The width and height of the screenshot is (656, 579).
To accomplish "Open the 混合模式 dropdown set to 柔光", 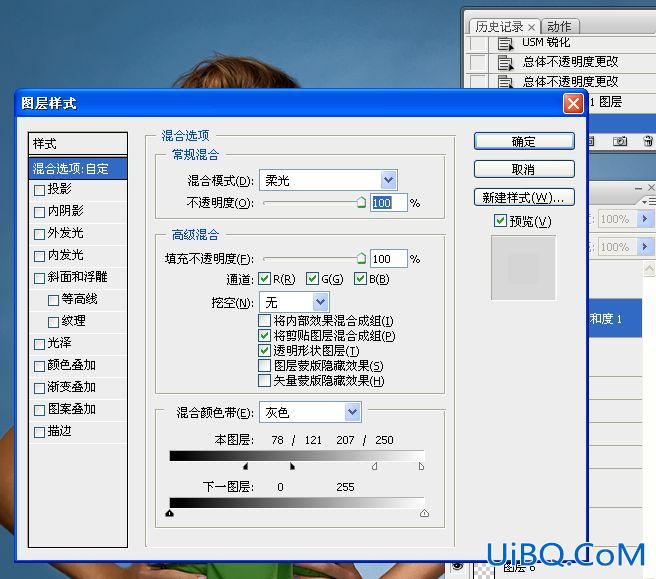I will pyautogui.click(x=328, y=180).
